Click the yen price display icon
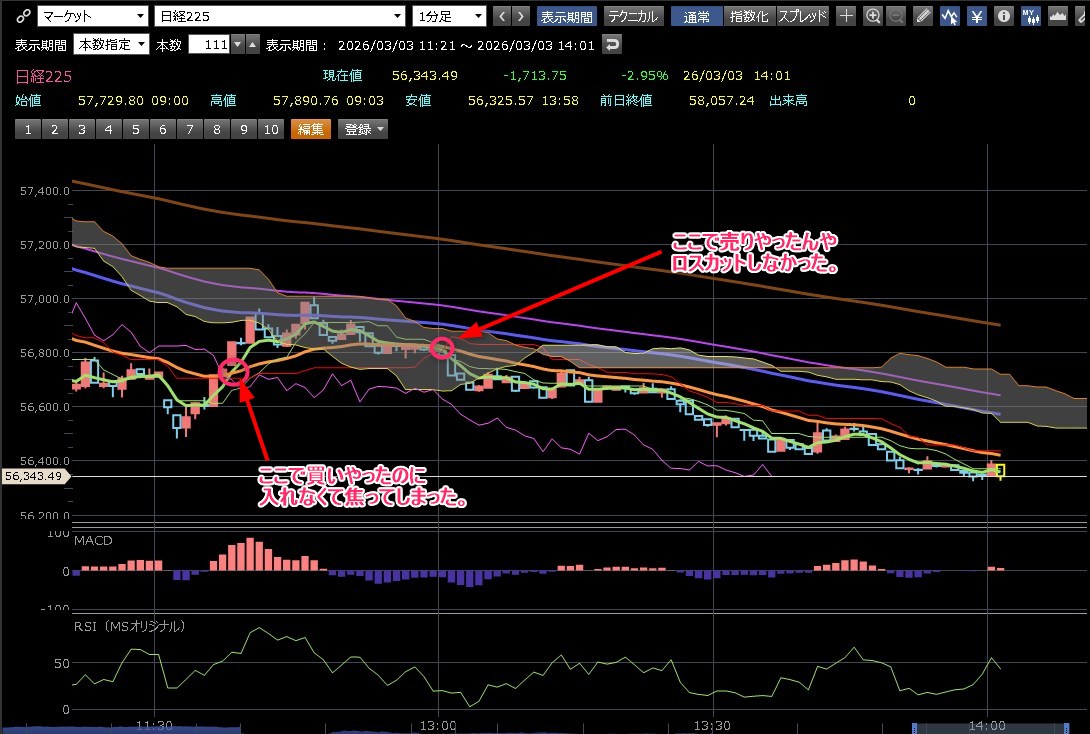 977,16
